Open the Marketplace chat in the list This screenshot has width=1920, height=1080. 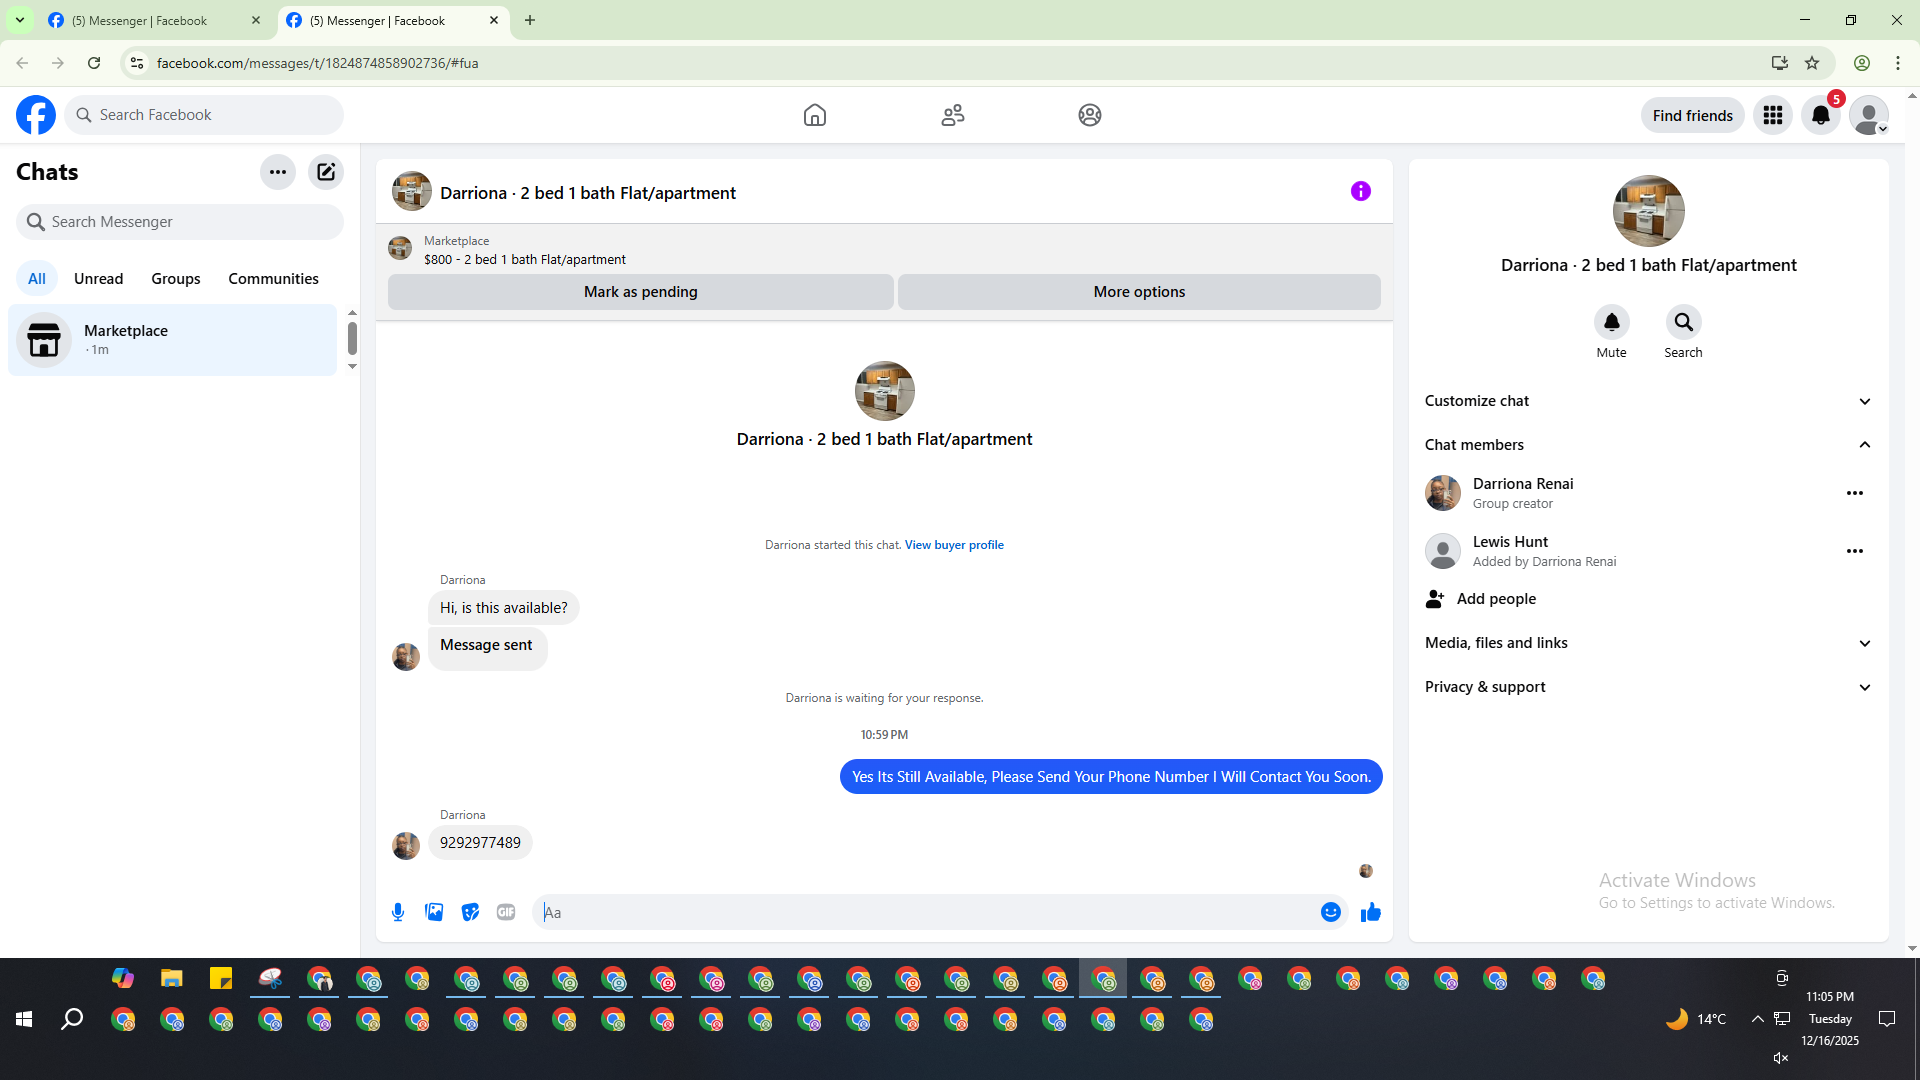173,340
